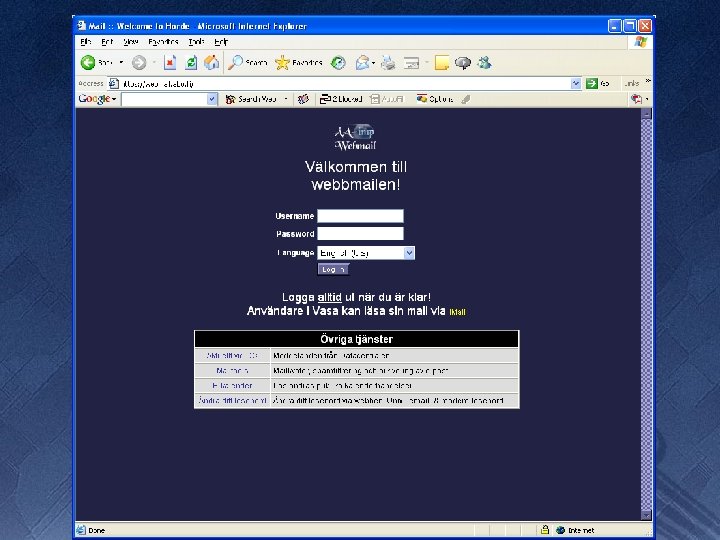The height and width of the screenshot is (540, 720).
Task: Open the Tools menu
Action: 197,42
